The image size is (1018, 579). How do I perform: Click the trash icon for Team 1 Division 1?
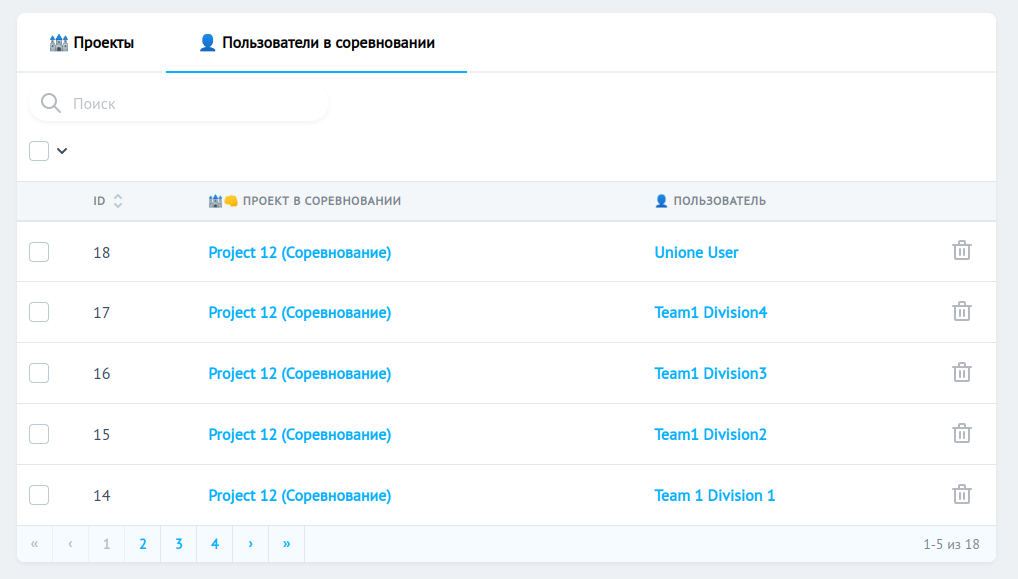click(962, 494)
